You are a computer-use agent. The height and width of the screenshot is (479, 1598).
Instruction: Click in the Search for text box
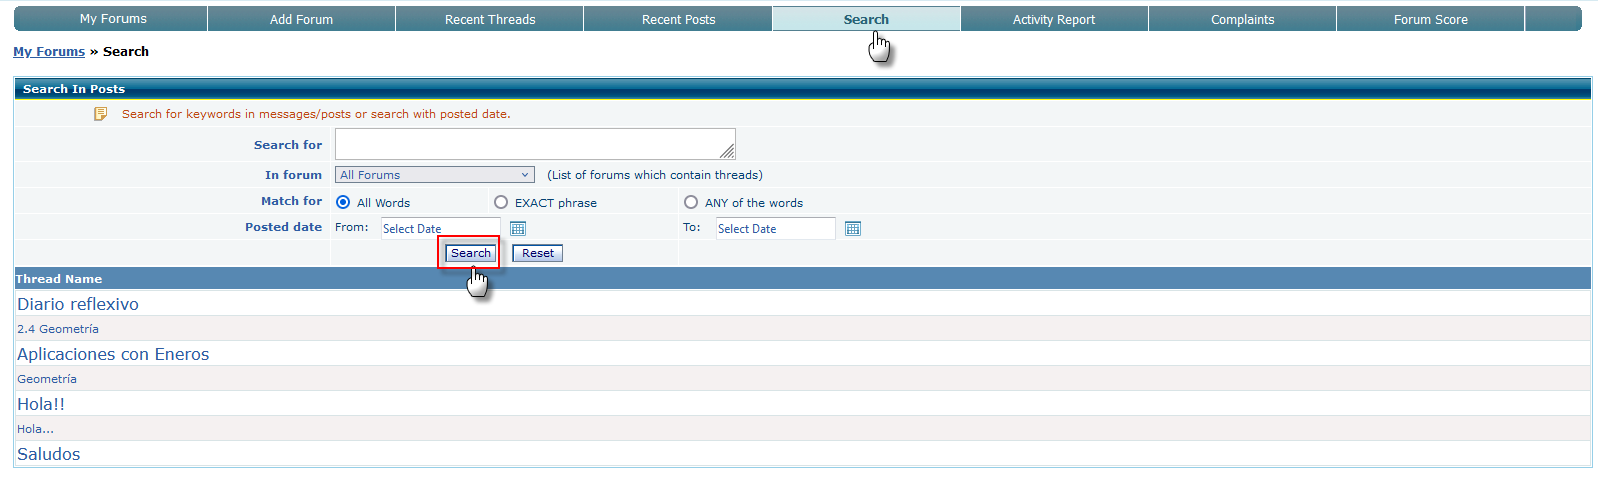click(x=534, y=144)
